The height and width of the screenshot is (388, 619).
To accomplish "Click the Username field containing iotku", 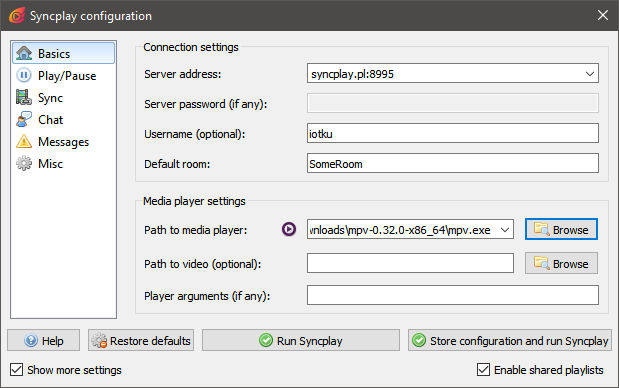I will pyautogui.click(x=453, y=133).
